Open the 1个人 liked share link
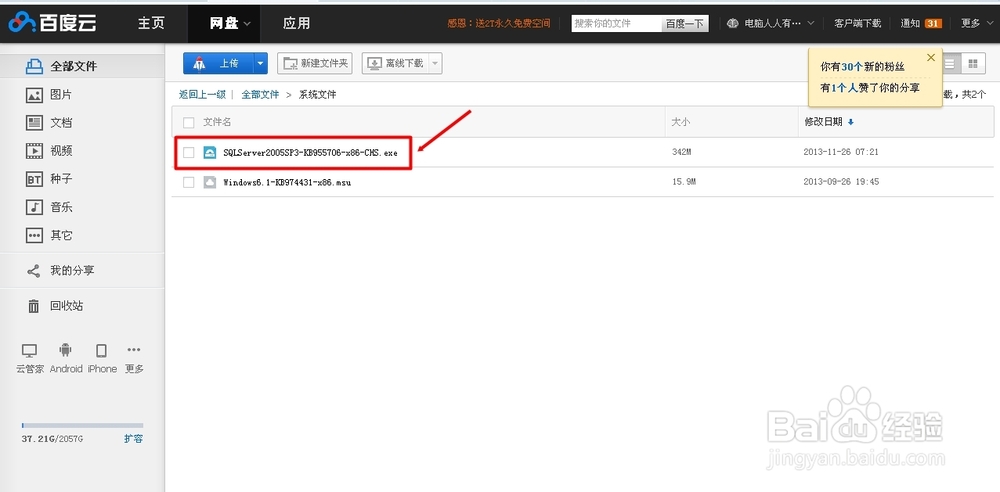This screenshot has width=1000, height=492. tap(844, 88)
